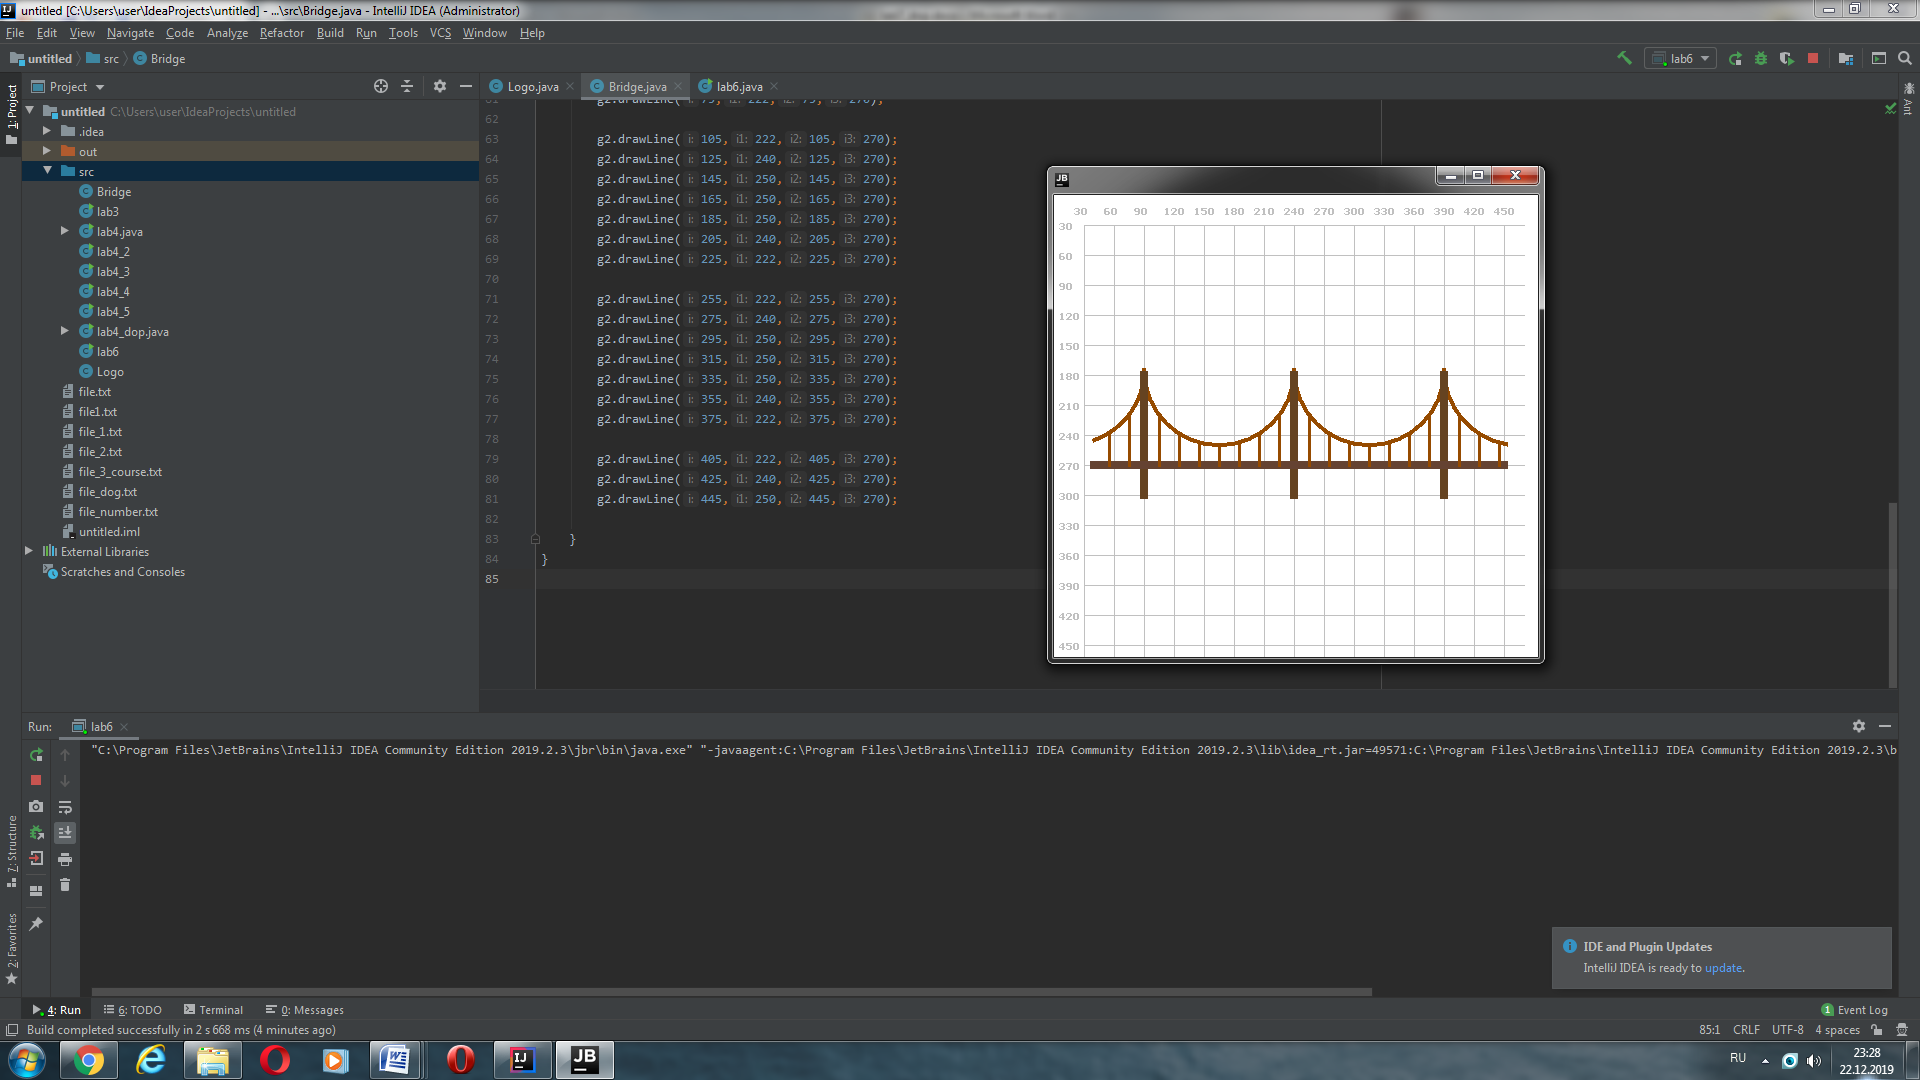Expand the .idea folder
1920x1080 pixels.
click(x=47, y=131)
